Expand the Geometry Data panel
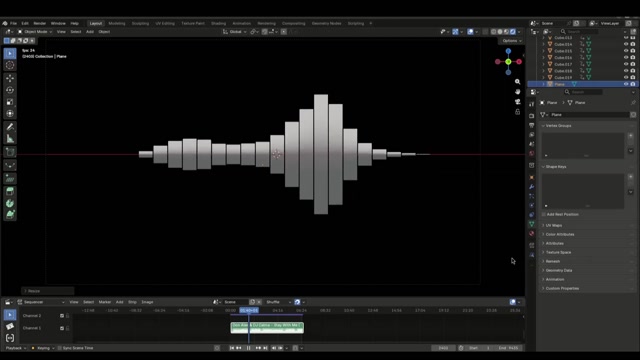The image size is (640, 360). [558, 270]
